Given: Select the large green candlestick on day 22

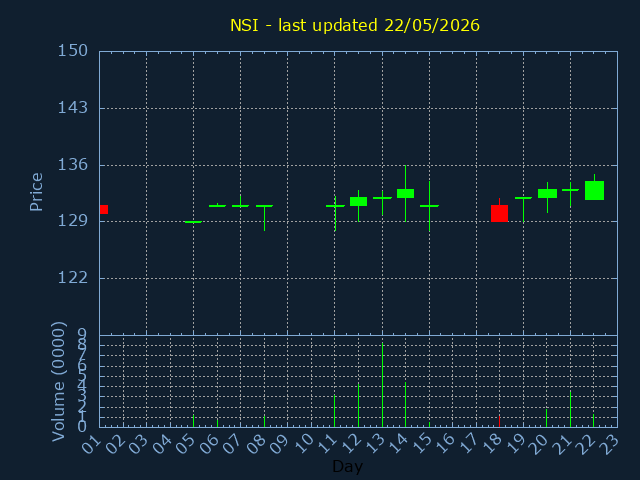Looking at the screenshot, I should [x=594, y=190].
